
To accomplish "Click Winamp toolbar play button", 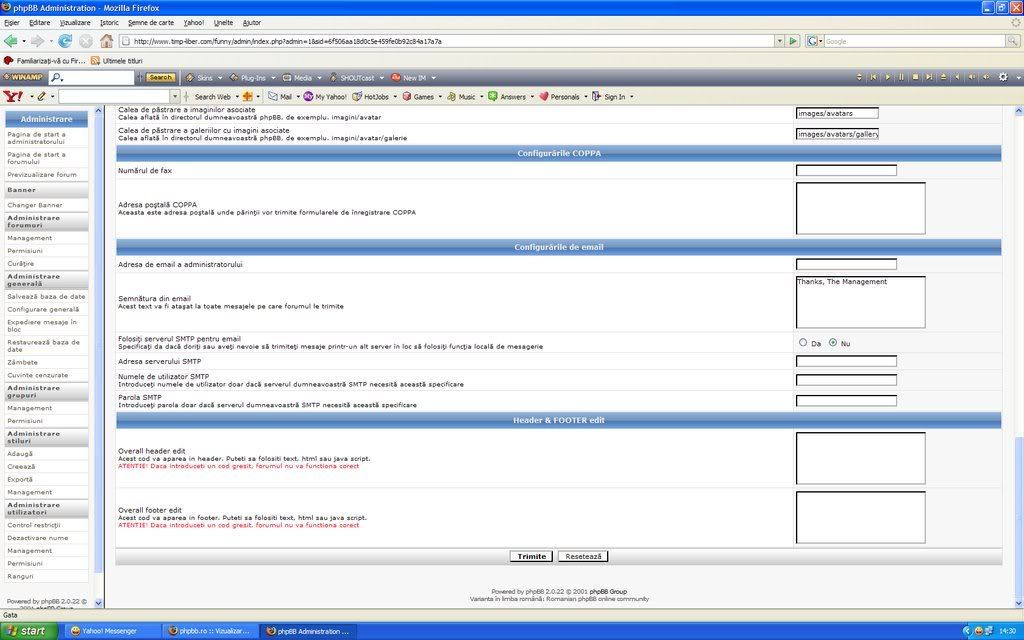I will [887, 77].
